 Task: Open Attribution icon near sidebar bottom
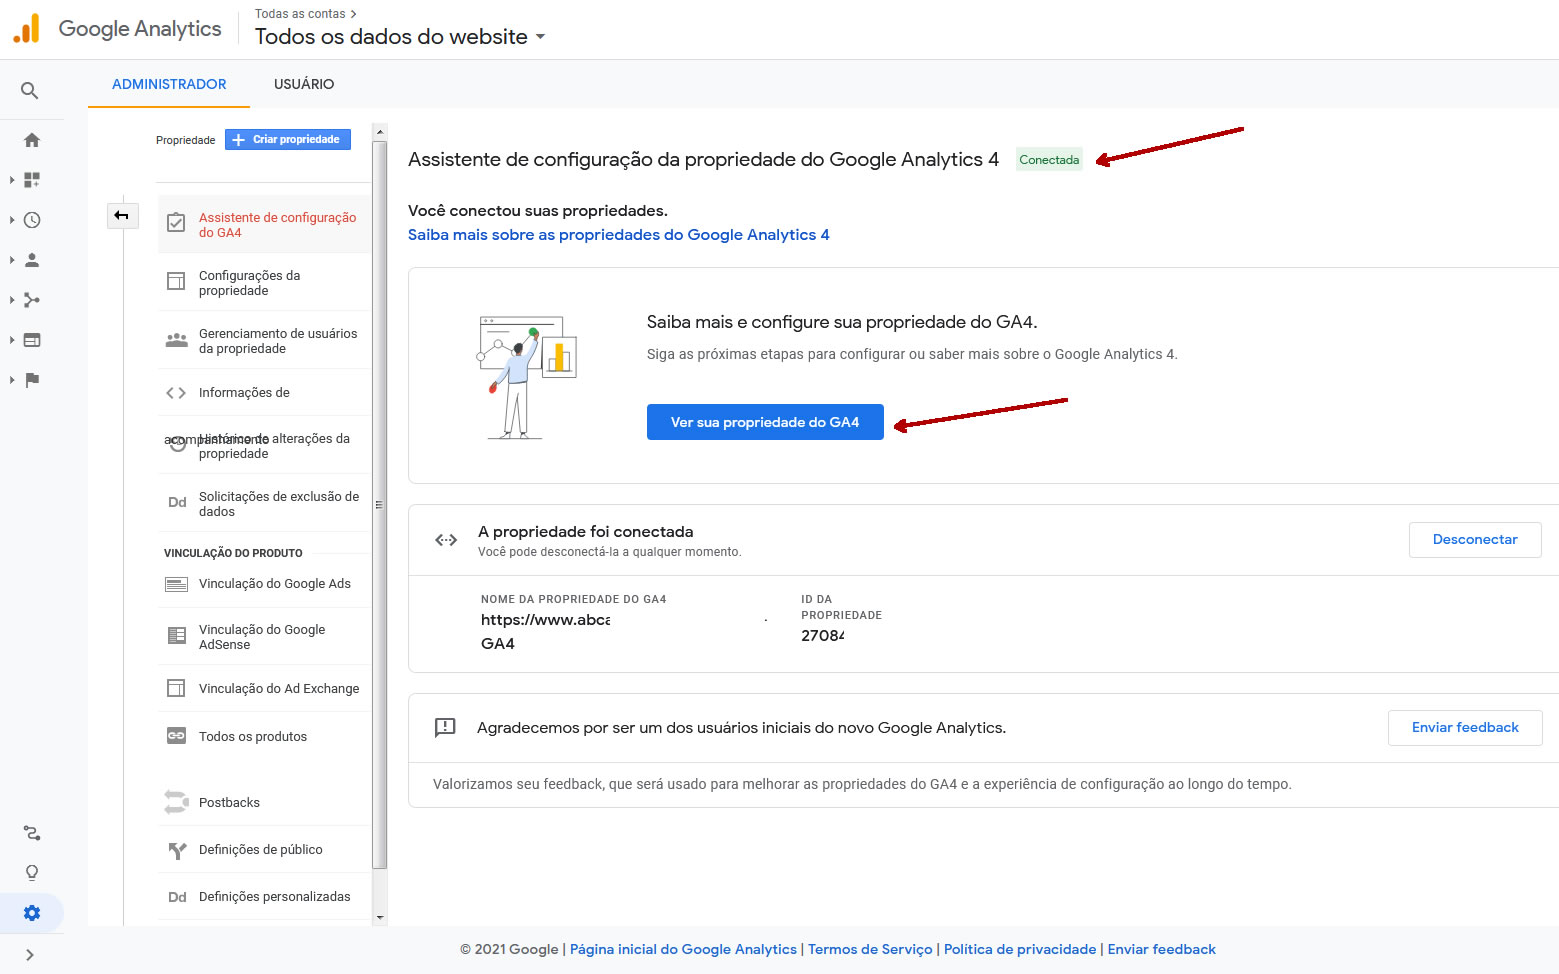pyautogui.click(x=32, y=833)
